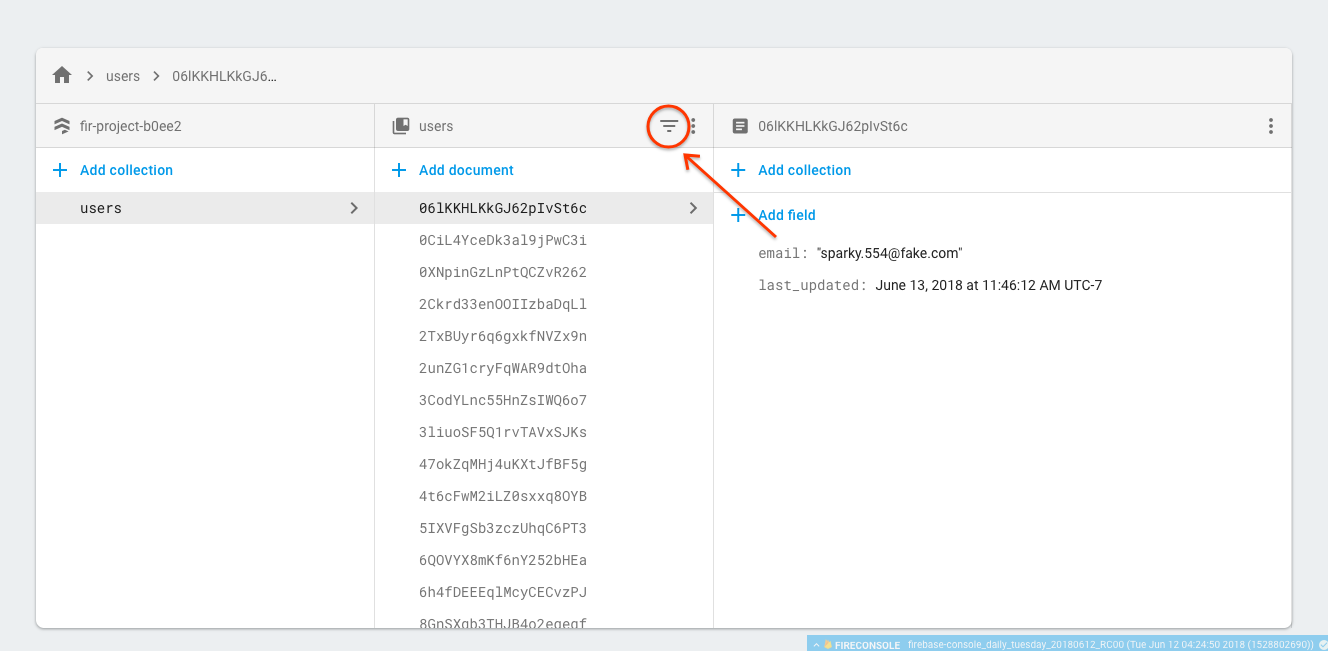
Task: Open the filter icon in users column
Action: [669, 126]
